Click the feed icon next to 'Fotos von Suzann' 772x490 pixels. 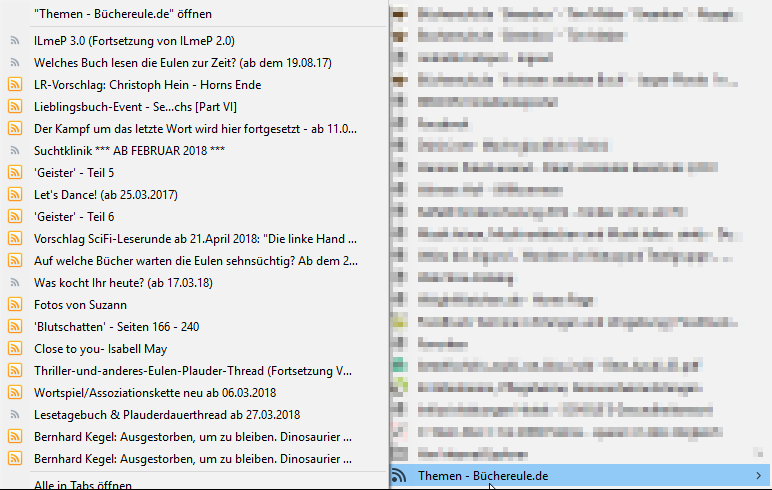[15, 304]
